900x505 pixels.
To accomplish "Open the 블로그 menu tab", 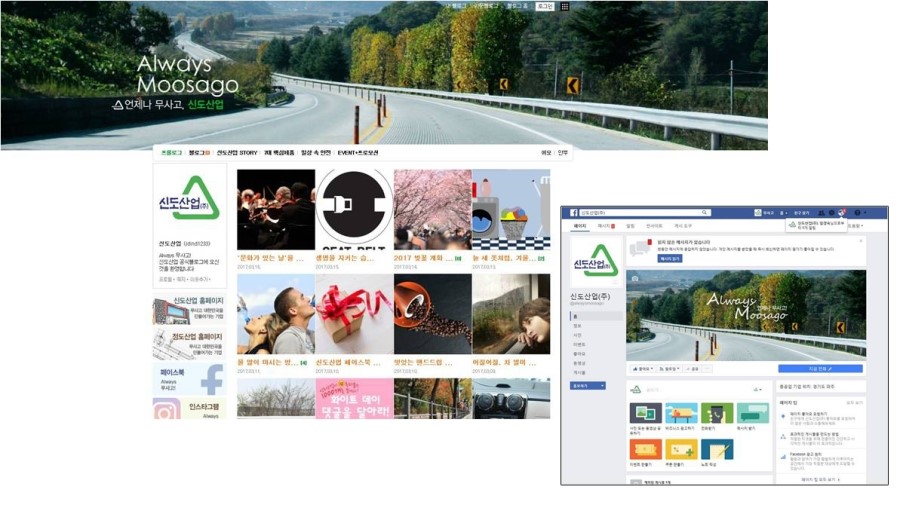I will click(x=199, y=153).
